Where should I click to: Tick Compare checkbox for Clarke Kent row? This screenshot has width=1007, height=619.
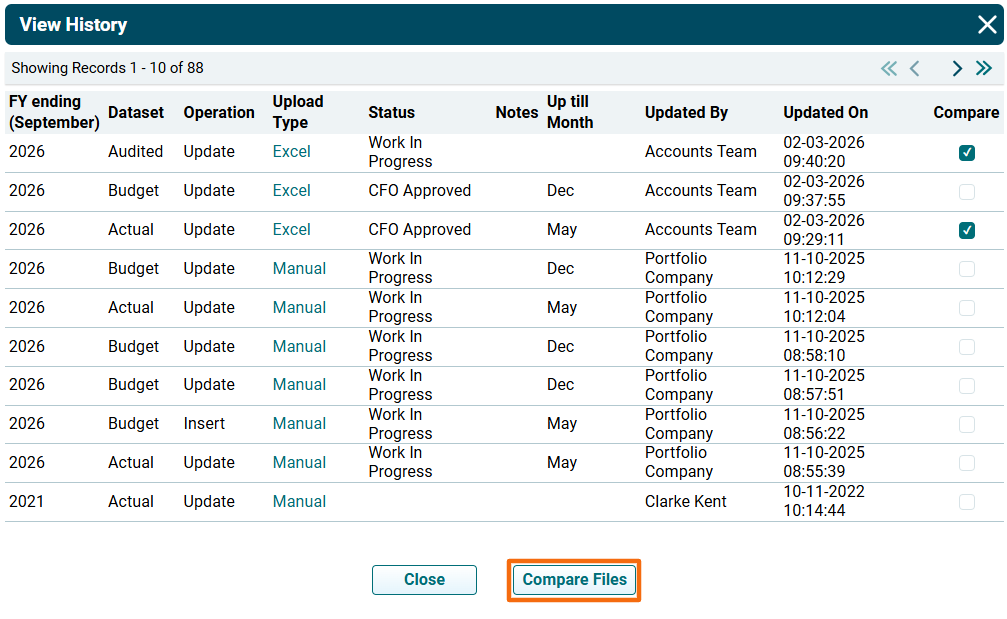coord(966,502)
